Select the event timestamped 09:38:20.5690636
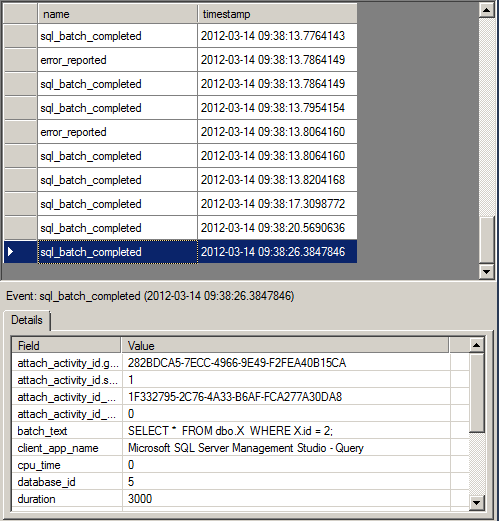499x521 pixels. (197, 228)
